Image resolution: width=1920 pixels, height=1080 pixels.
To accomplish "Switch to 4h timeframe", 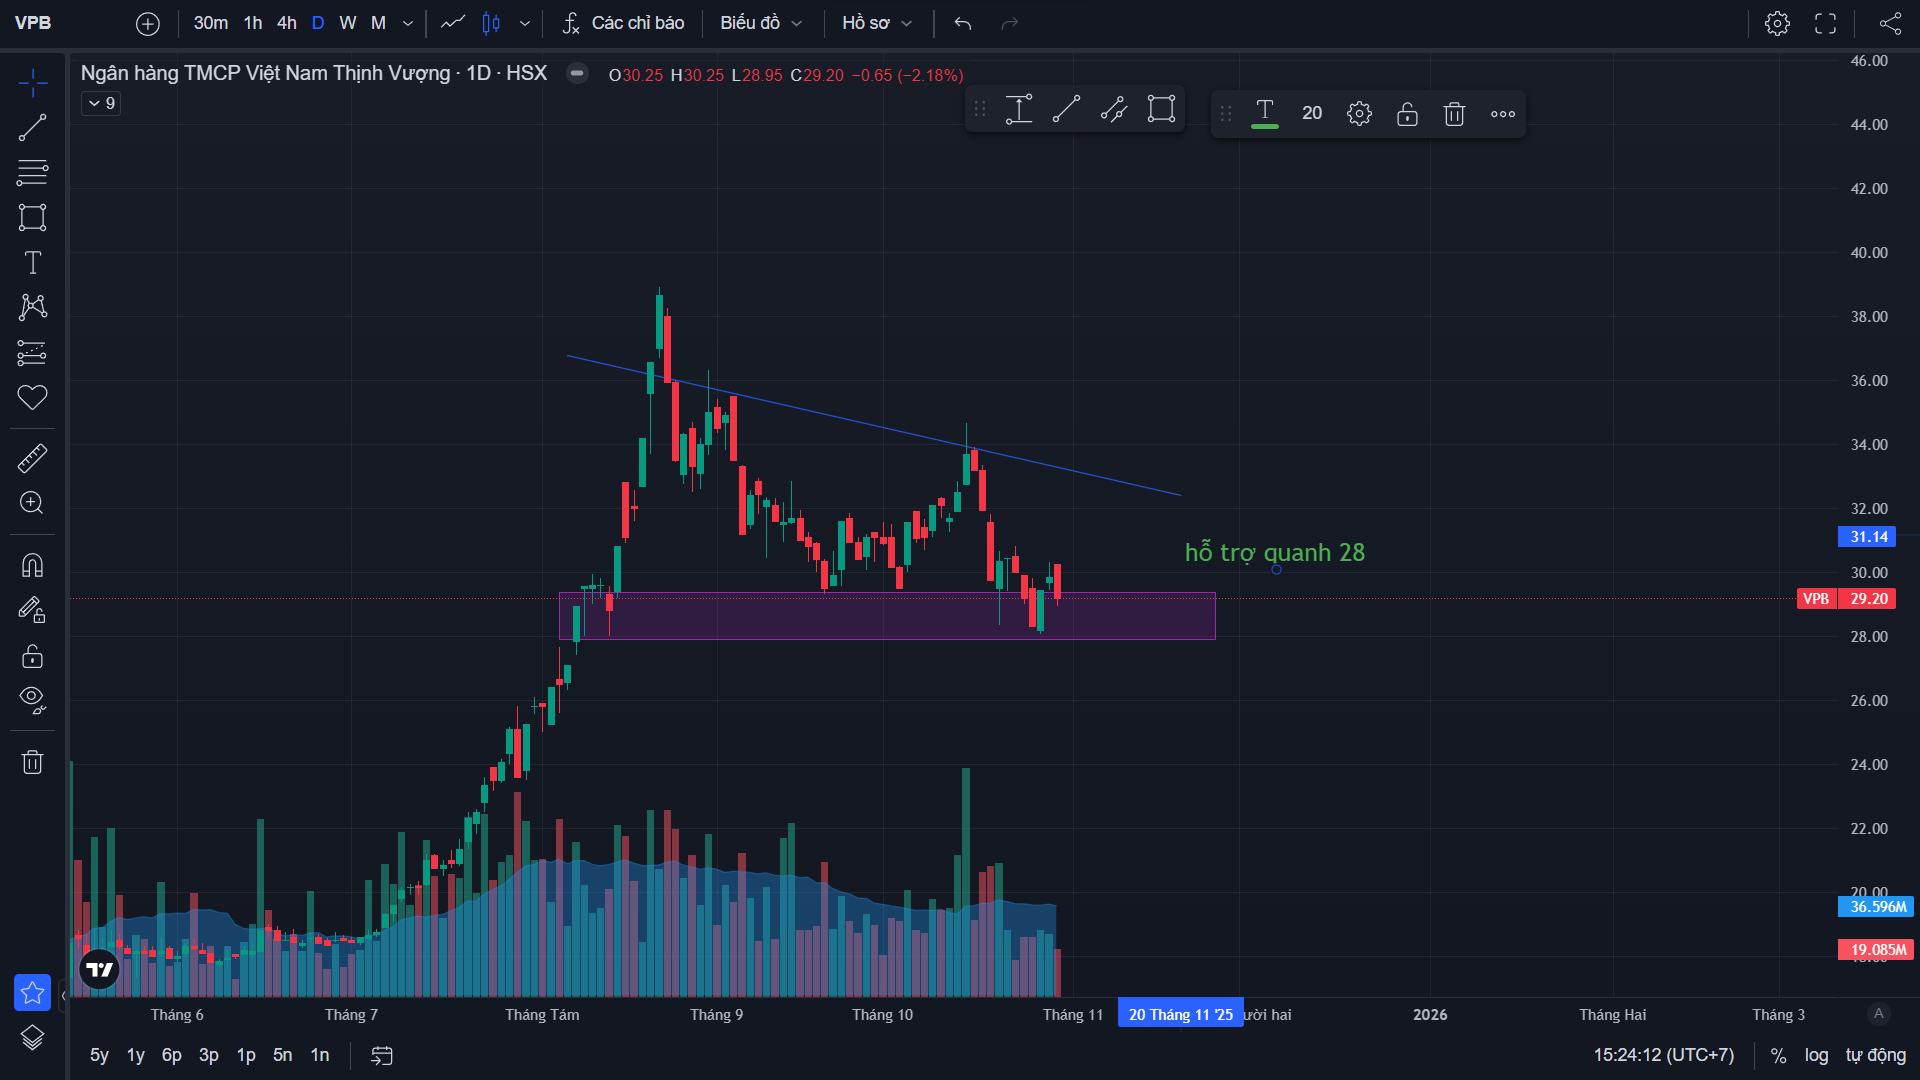I will [x=287, y=23].
